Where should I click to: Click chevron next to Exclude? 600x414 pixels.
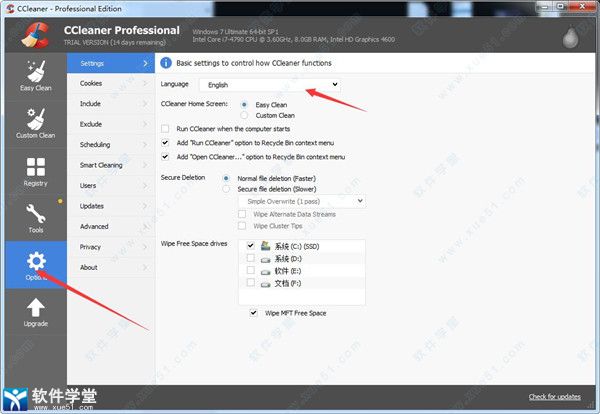tap(145, 124)
